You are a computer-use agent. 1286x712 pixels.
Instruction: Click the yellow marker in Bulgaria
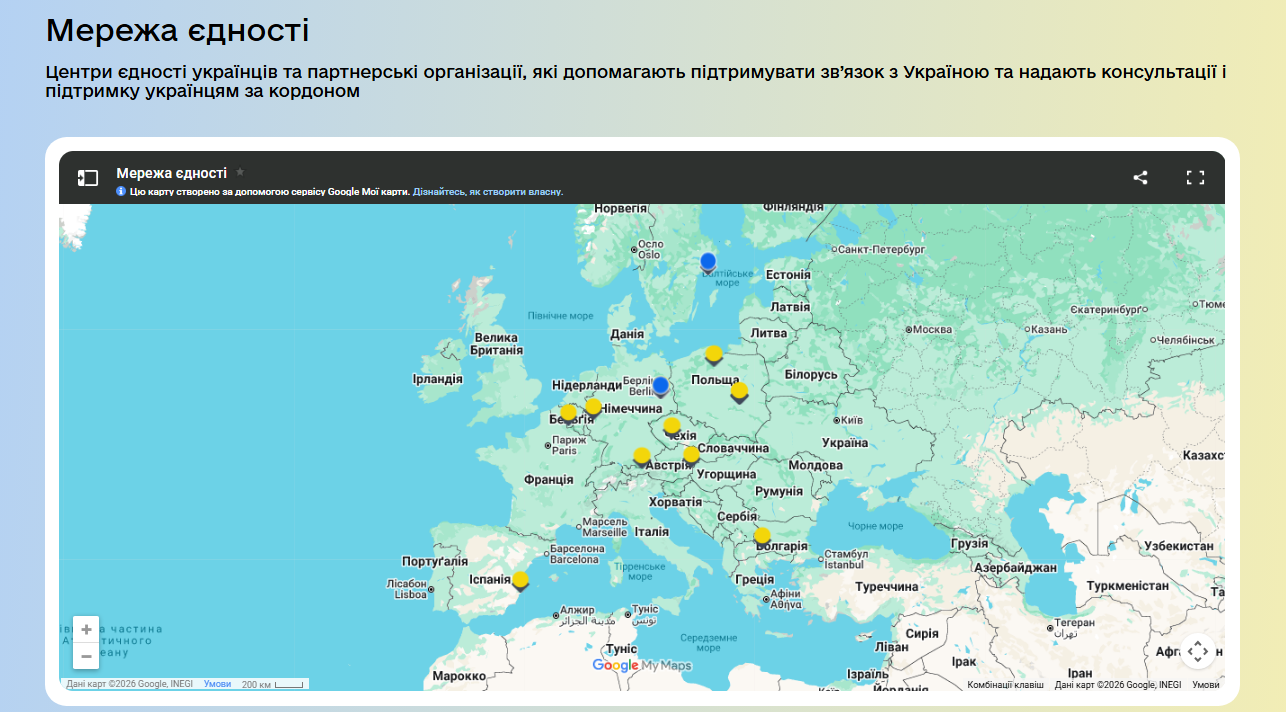[762, 536]
